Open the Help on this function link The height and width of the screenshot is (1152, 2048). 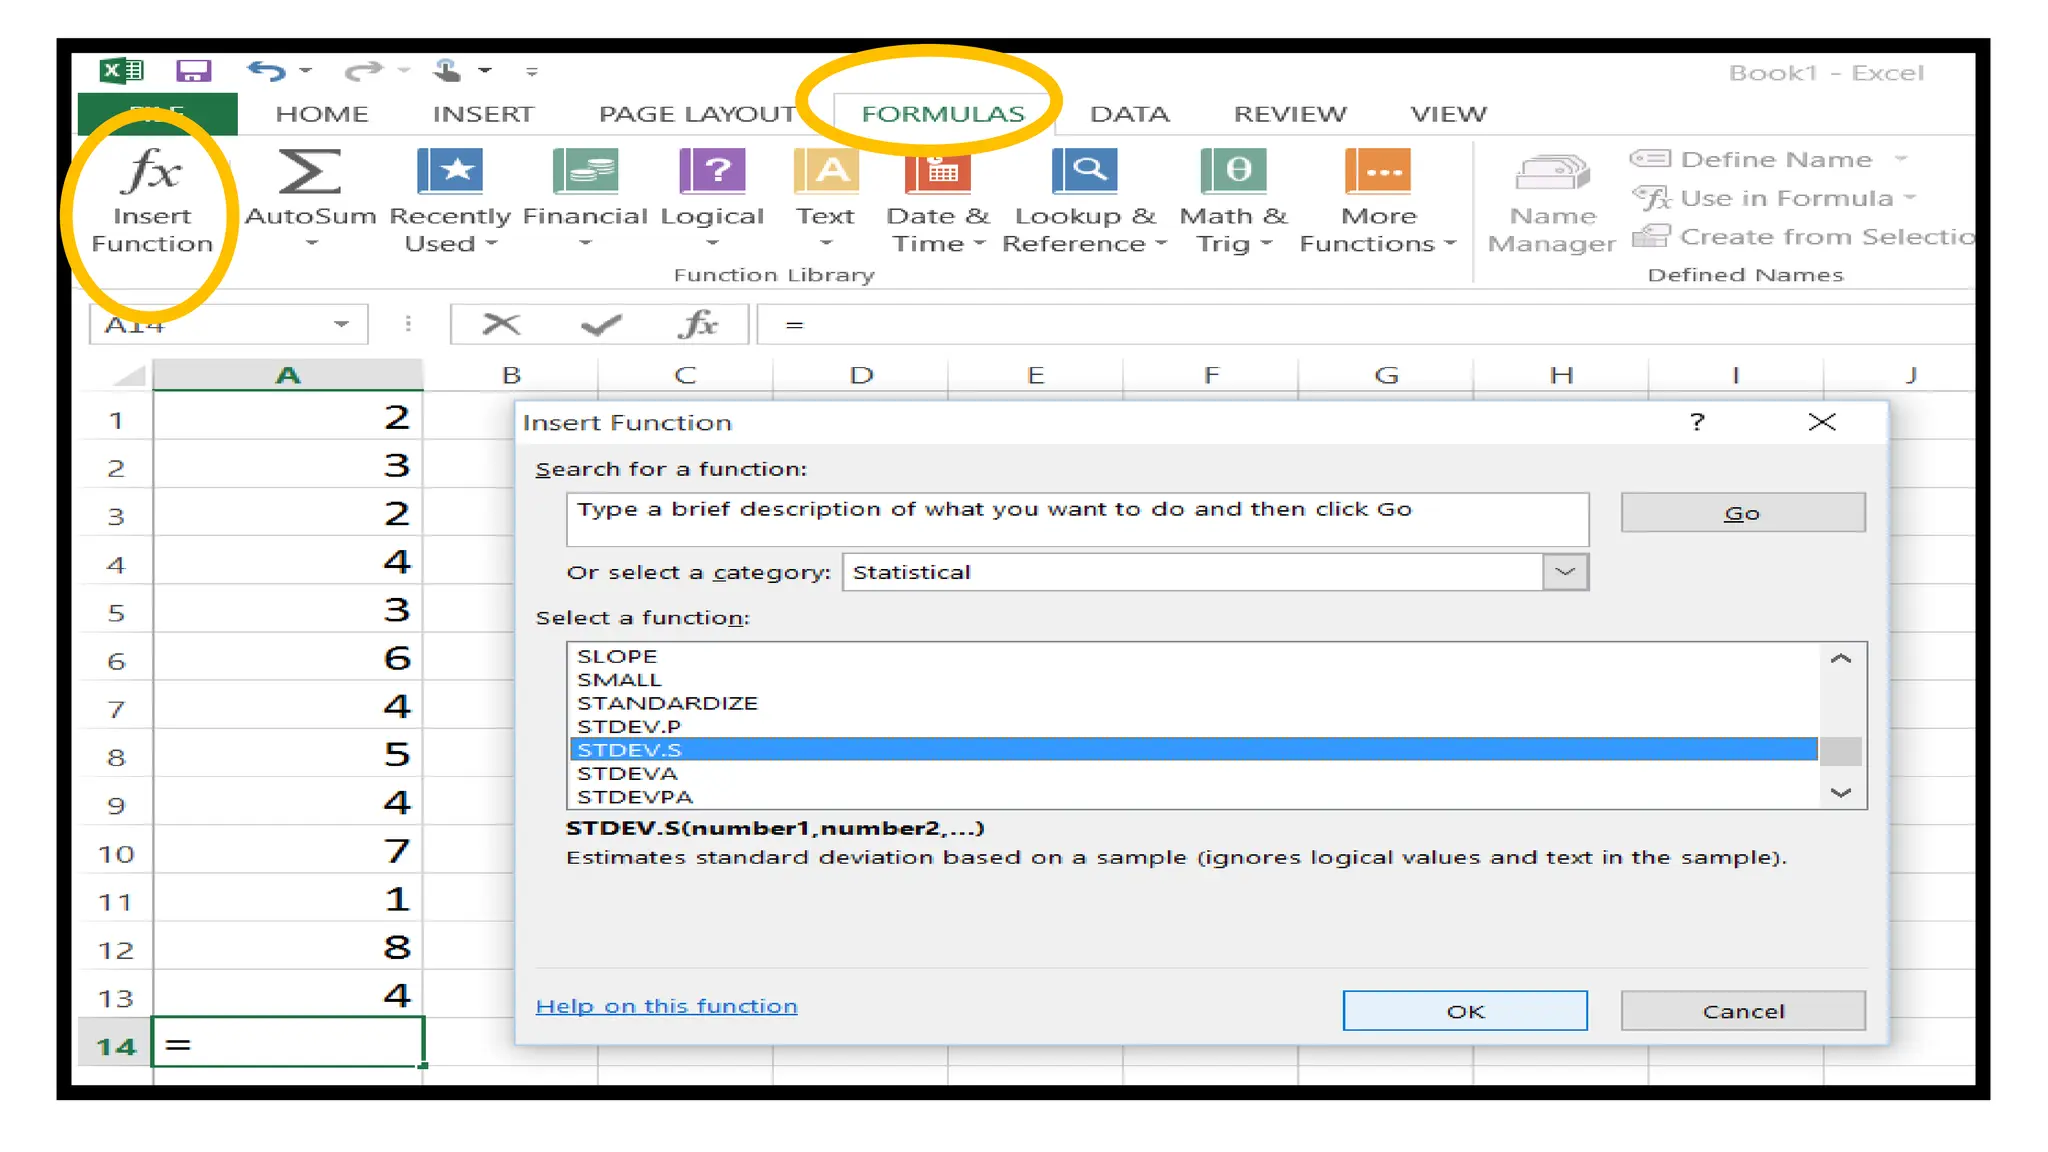[x=666, y=1006]
